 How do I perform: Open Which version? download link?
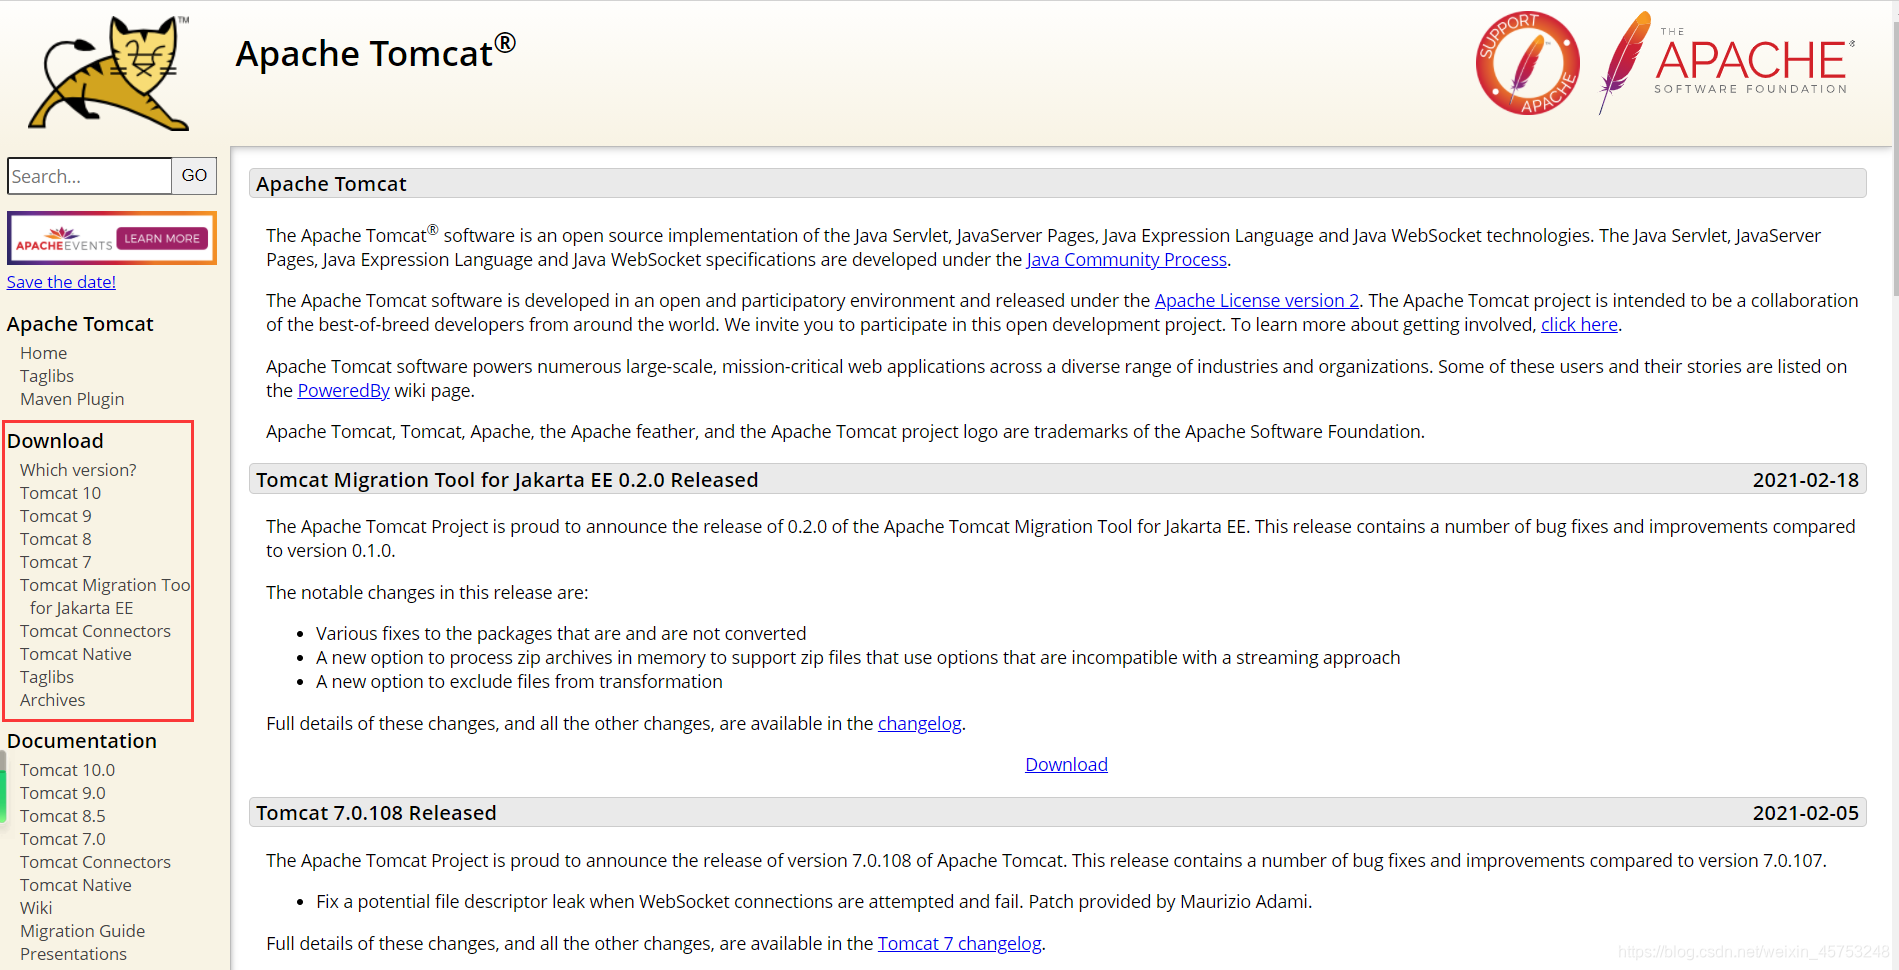78,470
